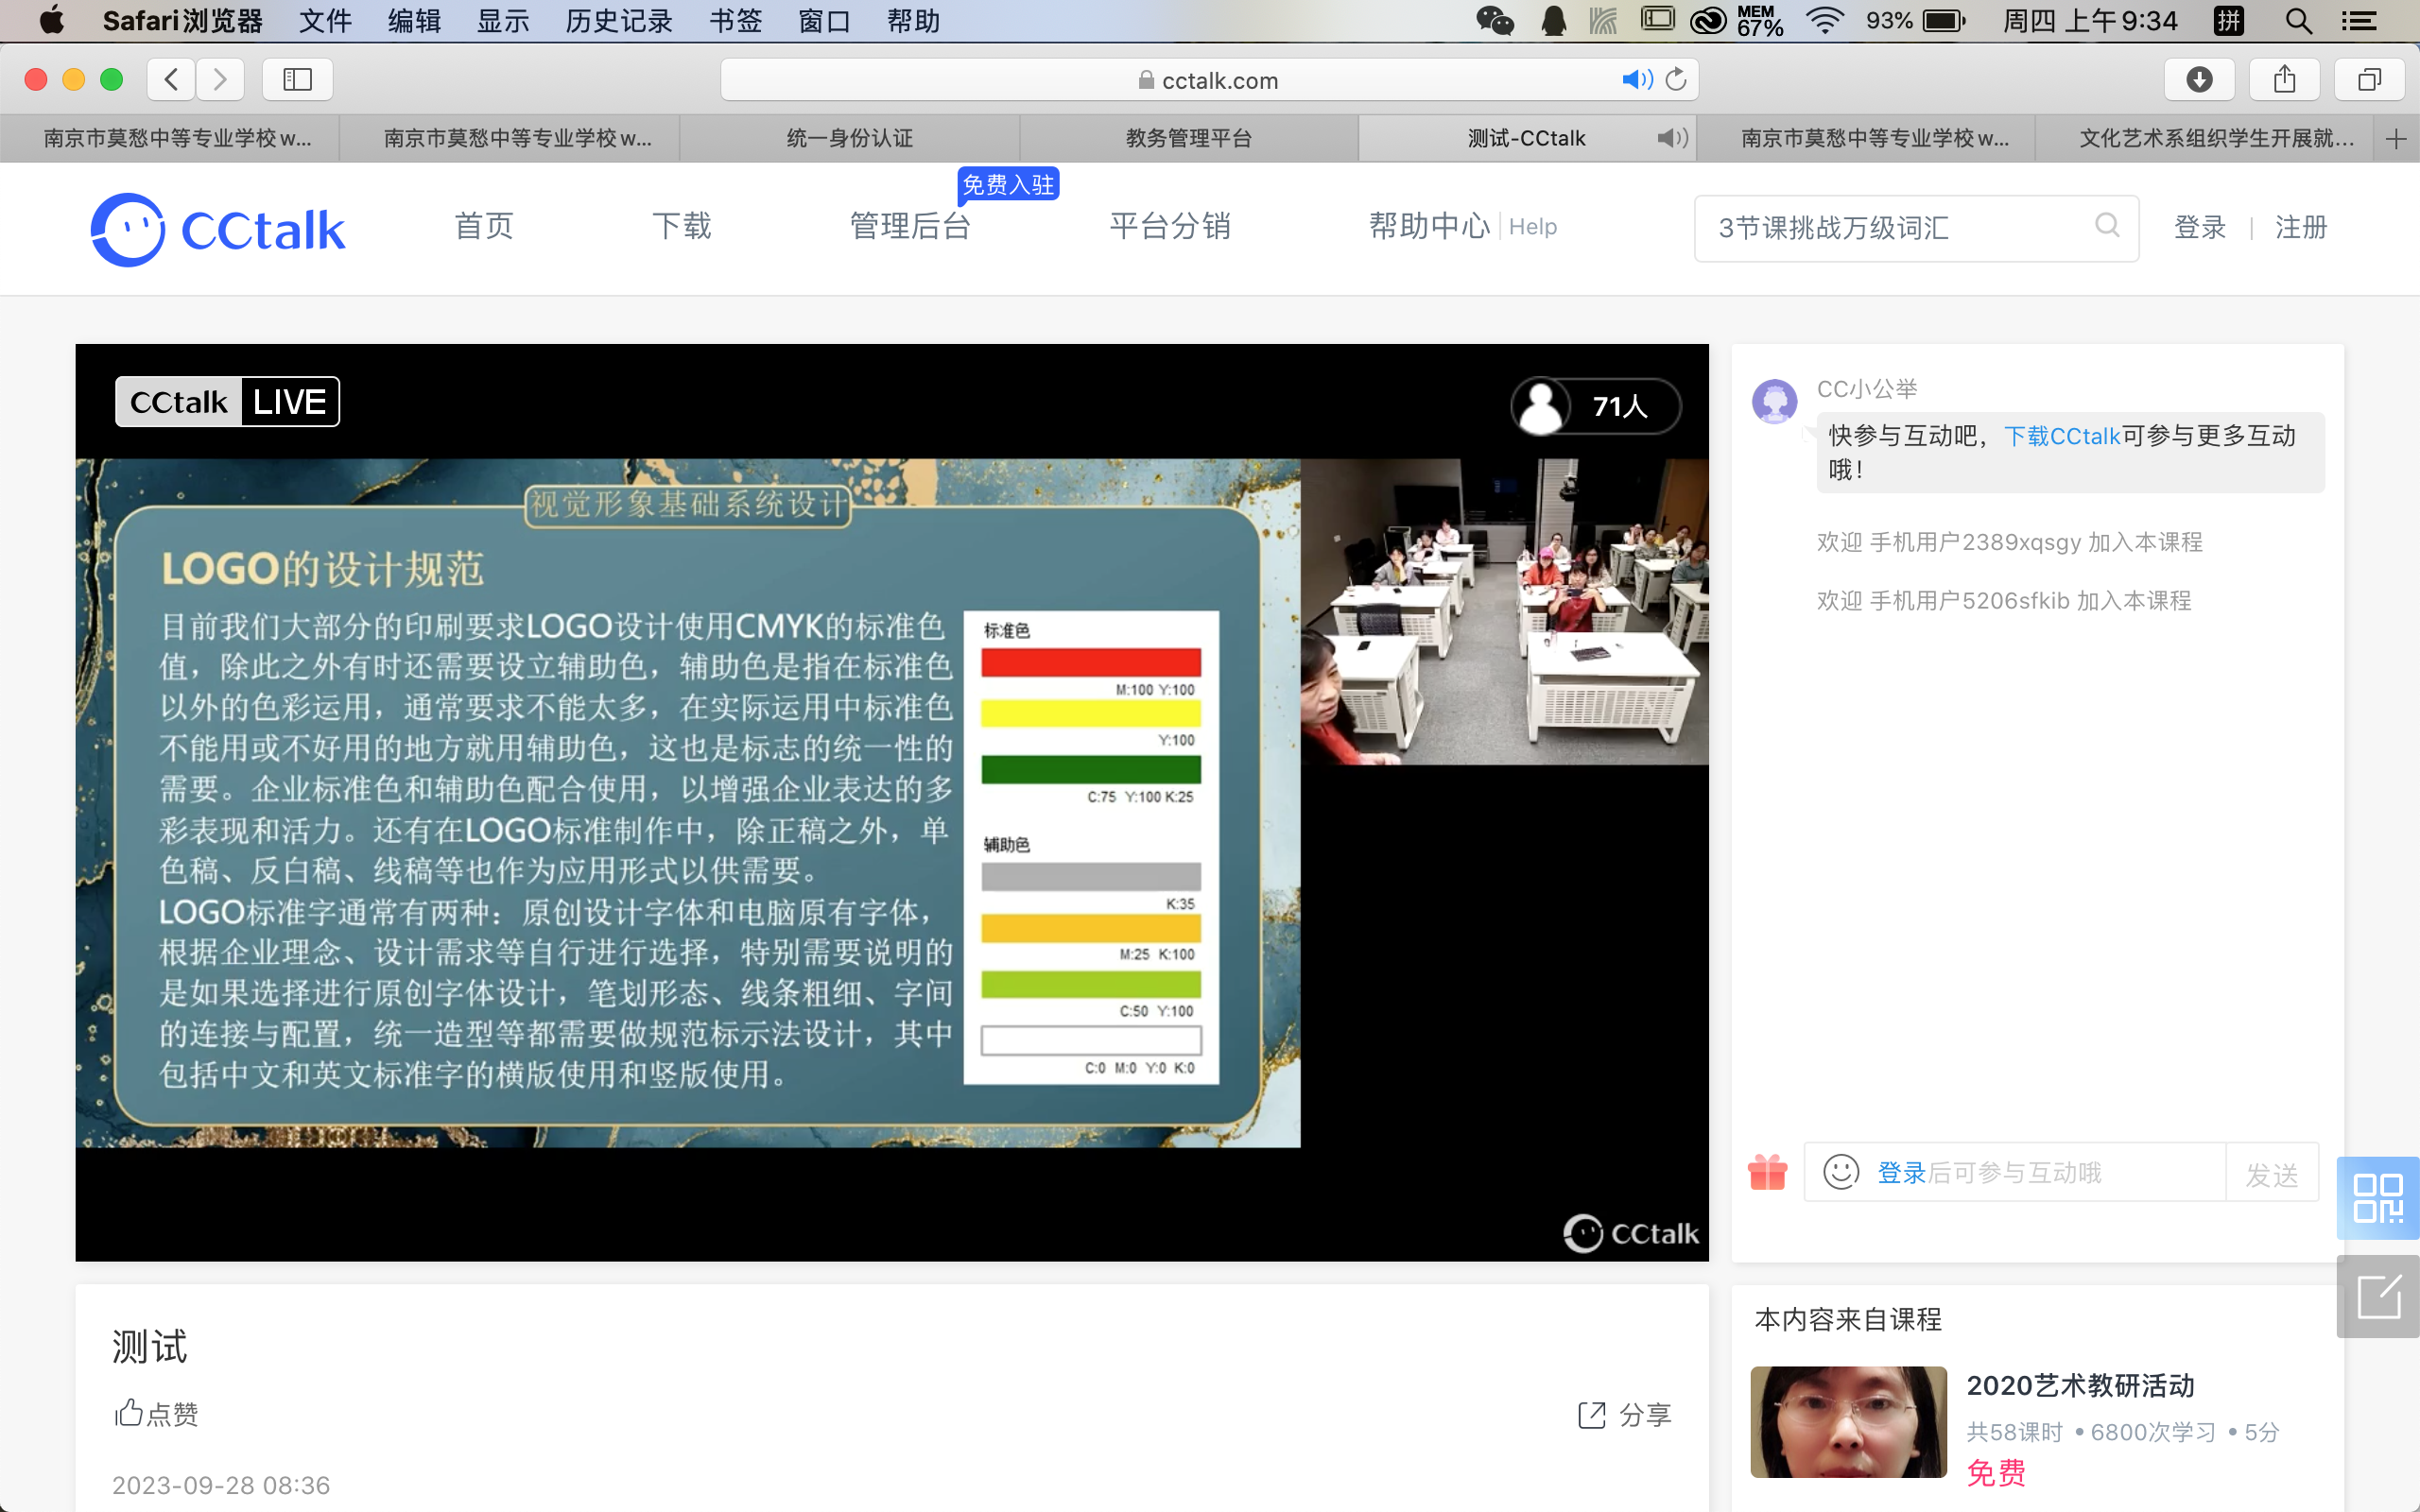This screenshot has height=1512, width=2420.
Task: Click the CCtalk LIVE badge on the video
Action: coord(227,401)
